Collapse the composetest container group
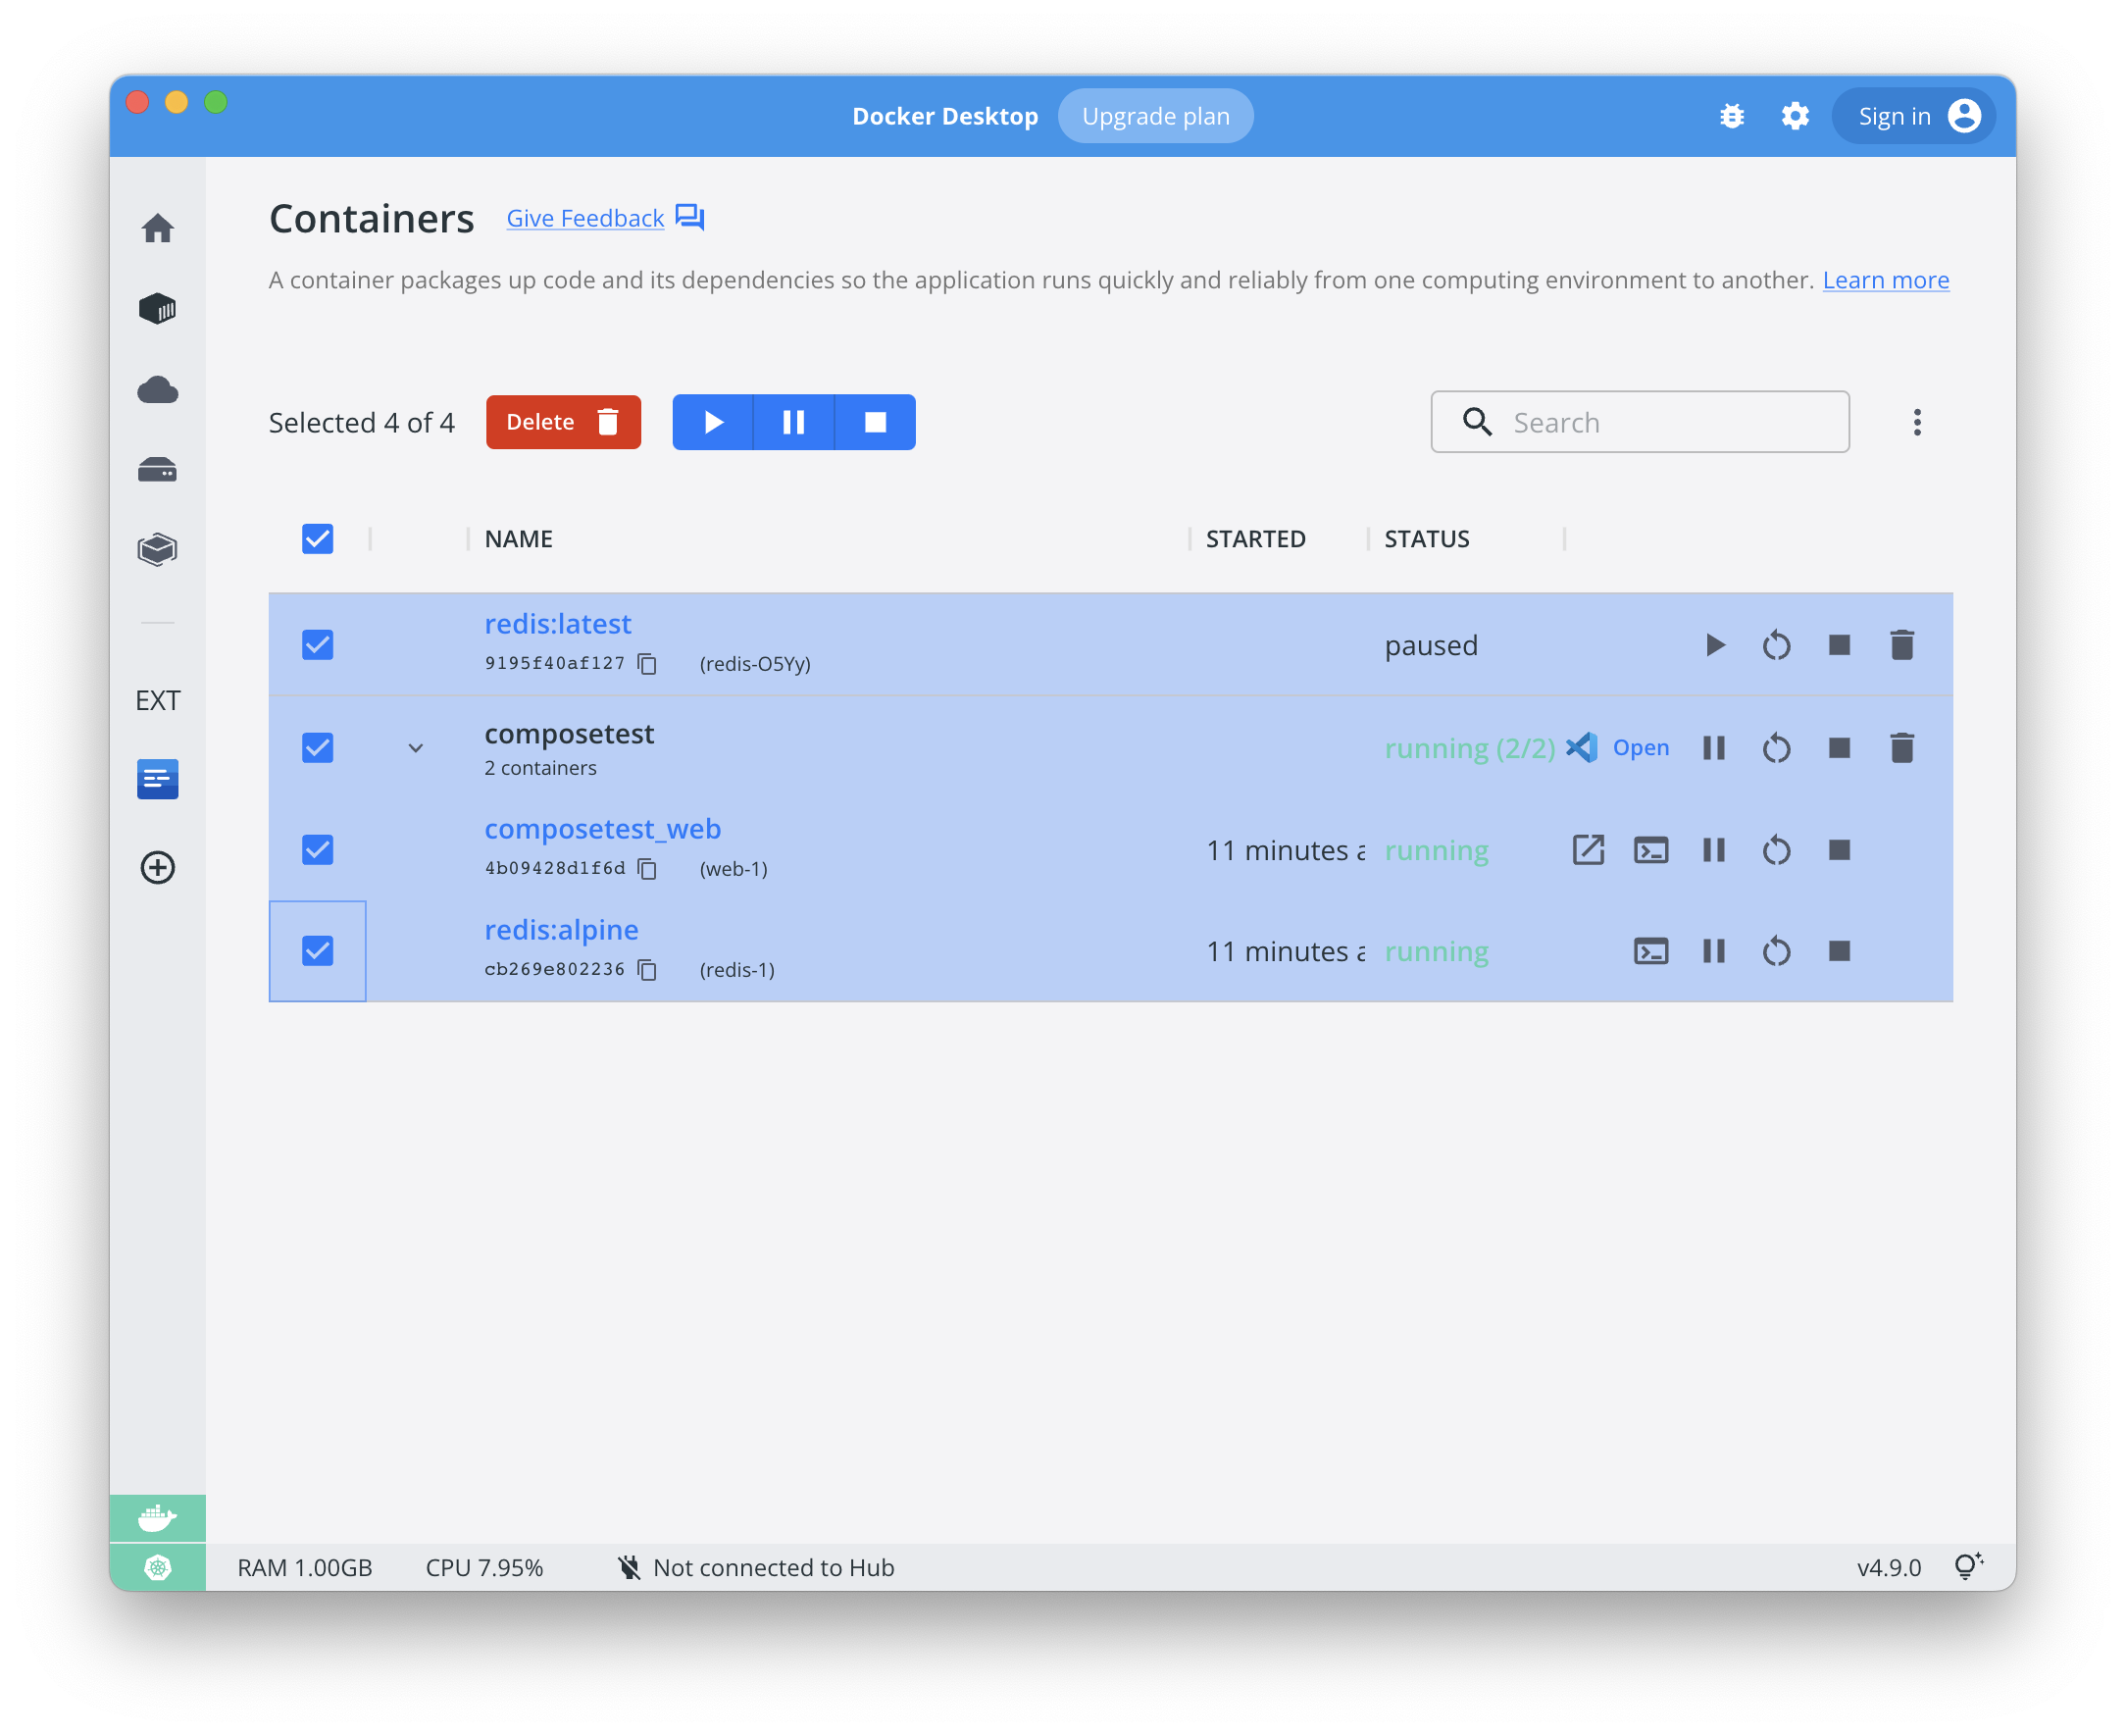Screen dimensions: 2126x1736 (x=415, y=747)
